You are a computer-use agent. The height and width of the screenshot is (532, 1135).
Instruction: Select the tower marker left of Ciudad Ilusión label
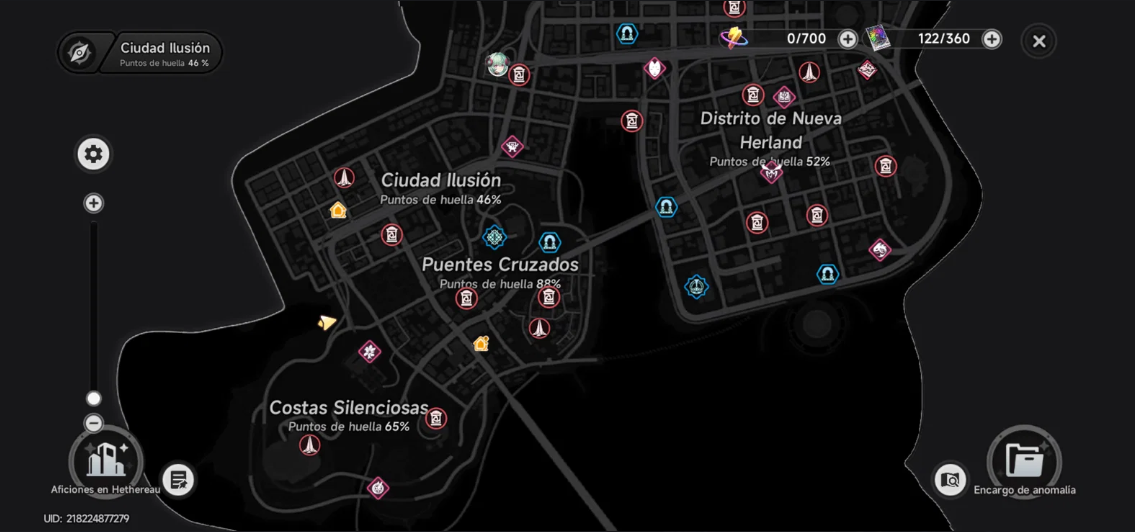click(x=345, y=177)
